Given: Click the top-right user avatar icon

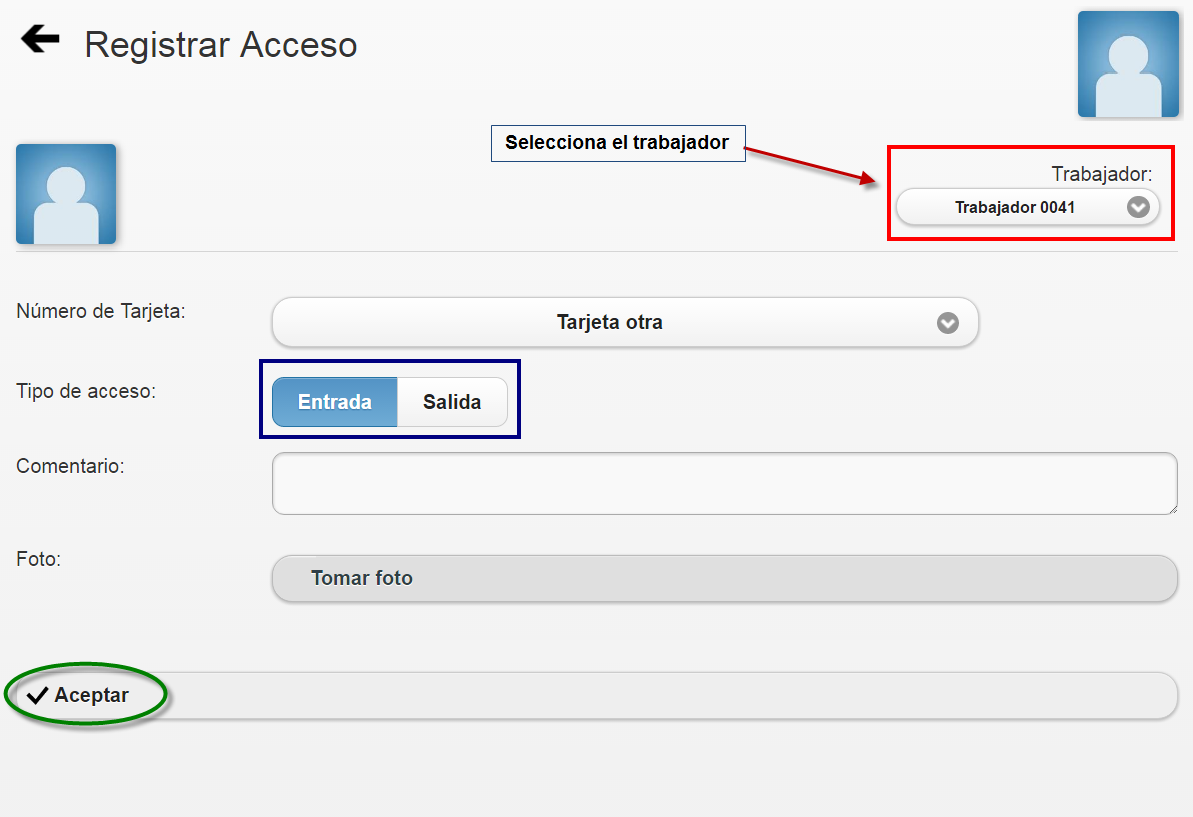Looking at the screenshot, I should (x=1128, y=64).
